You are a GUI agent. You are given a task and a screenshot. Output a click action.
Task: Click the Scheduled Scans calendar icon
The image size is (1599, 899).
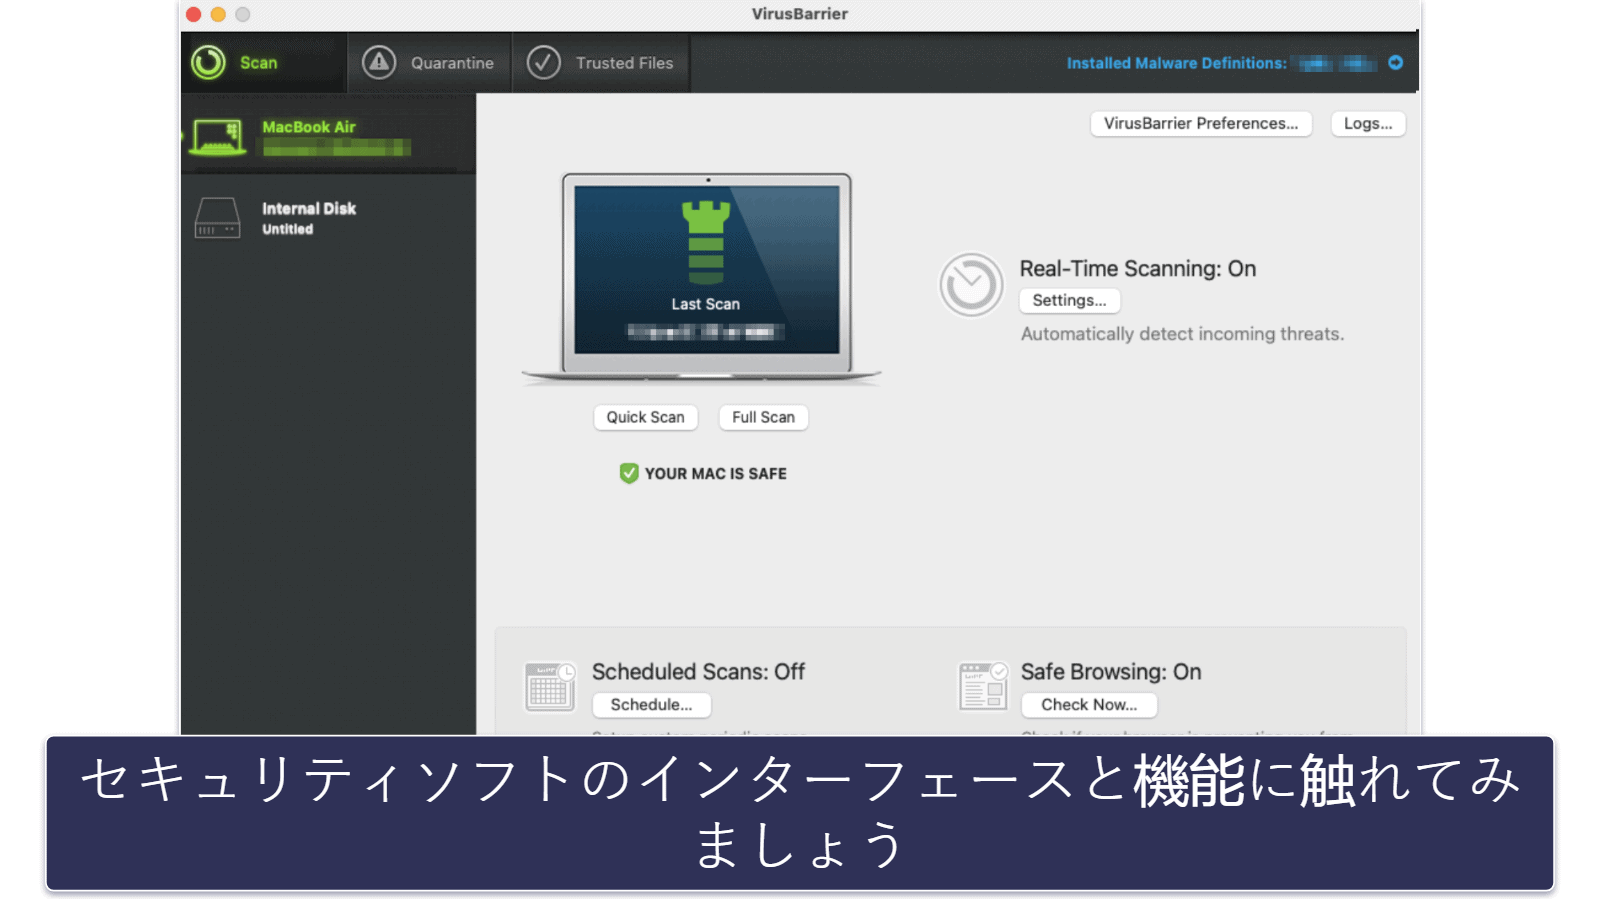coord(550,686)
